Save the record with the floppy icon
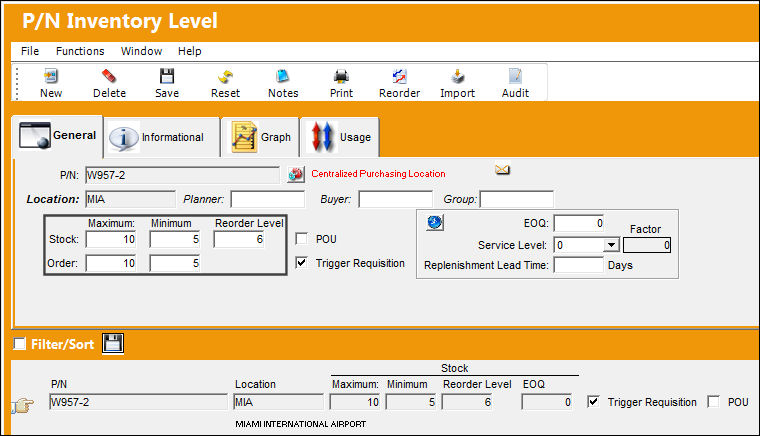 point(167,76)
